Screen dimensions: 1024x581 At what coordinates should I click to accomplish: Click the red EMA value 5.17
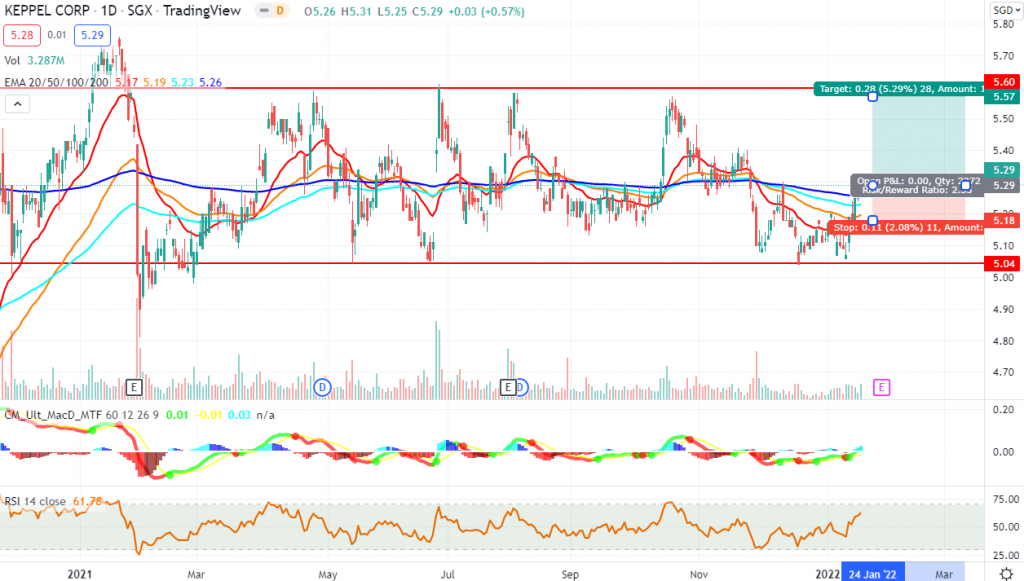(x=127, y=83)
